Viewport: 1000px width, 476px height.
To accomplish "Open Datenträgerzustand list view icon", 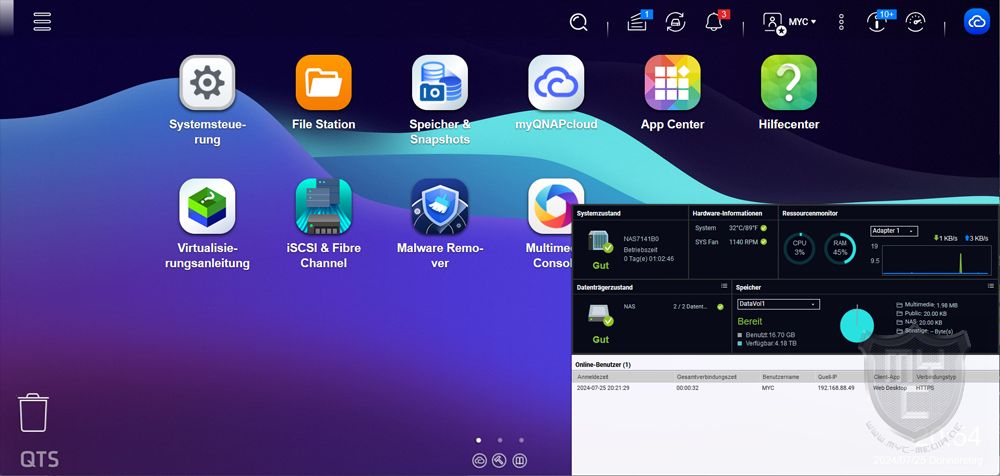I will tap(724, 286).
